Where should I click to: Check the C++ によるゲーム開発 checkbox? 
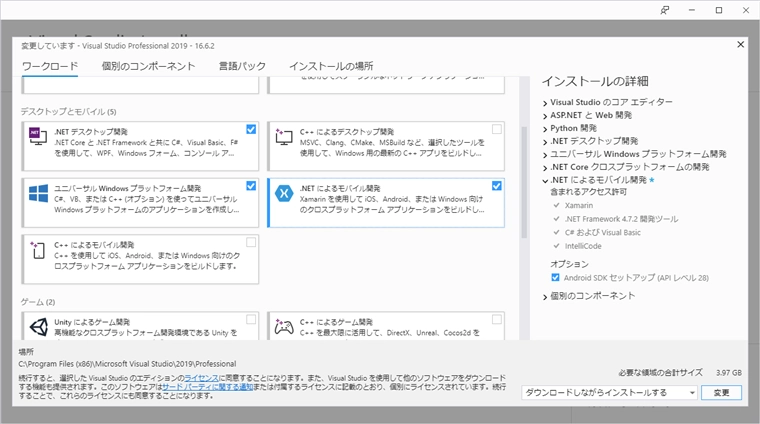coord(497,319)
